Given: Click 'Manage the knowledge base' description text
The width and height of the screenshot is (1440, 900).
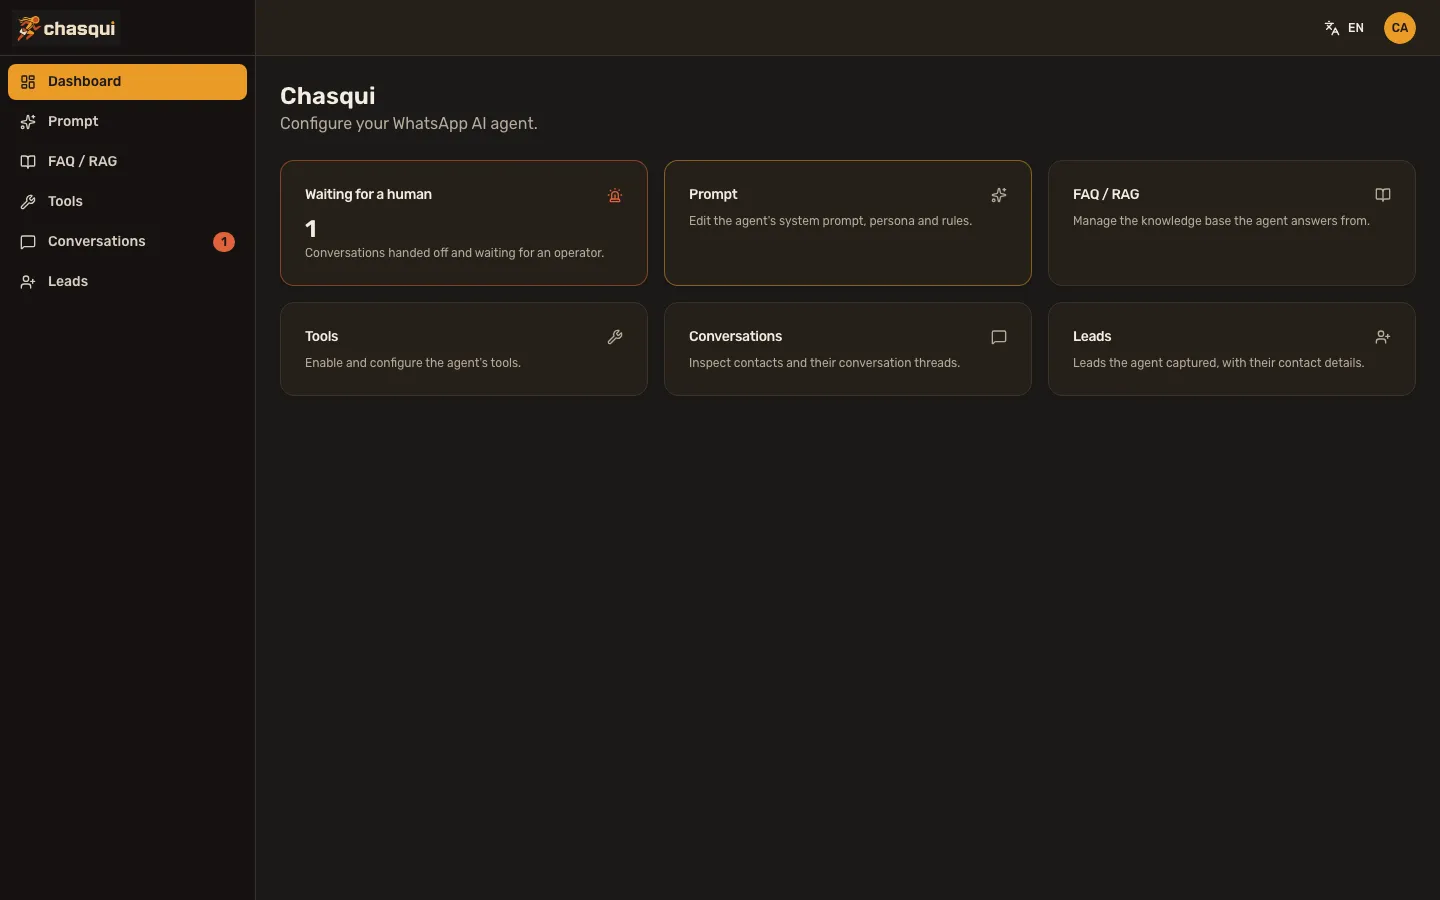Looking at the screenshot, I should point(1221,221).
